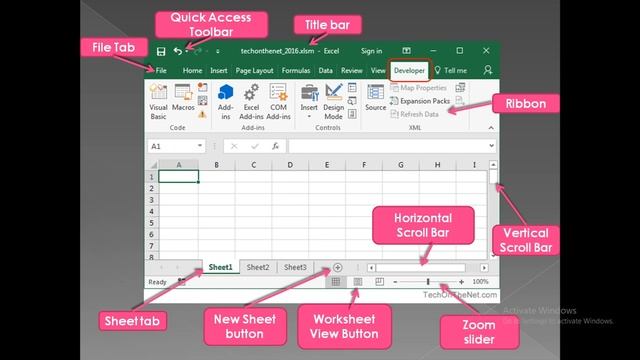Screen dimensions: 640x360
Task: Click in the formula bar input
Action: [x=388, y=146]
